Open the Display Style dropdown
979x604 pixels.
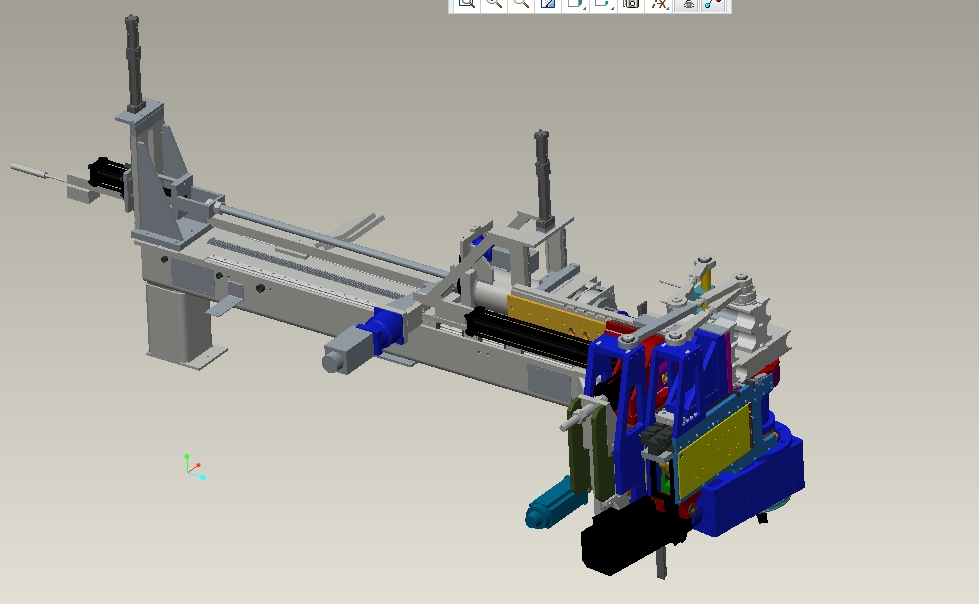576,3
